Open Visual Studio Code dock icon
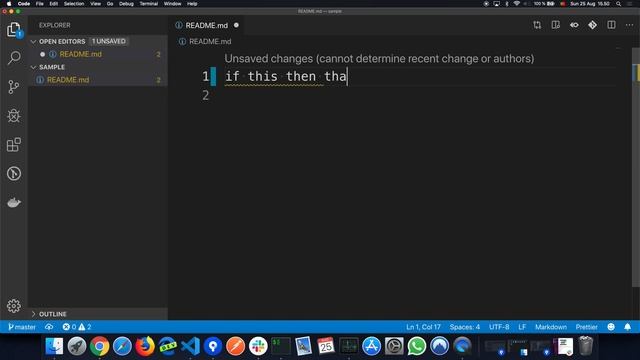 pyautogui.click(x=190, y=346)
